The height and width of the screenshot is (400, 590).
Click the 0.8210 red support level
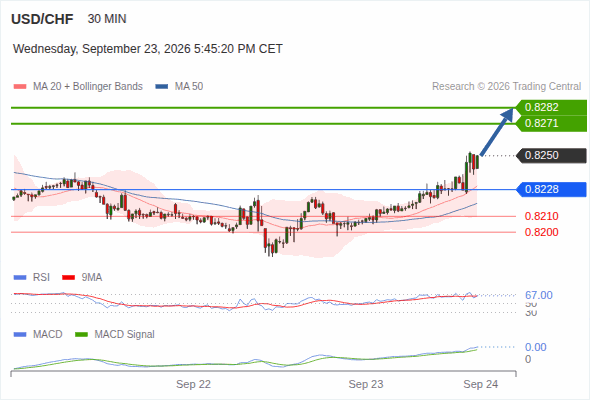[x=541, y=216]
